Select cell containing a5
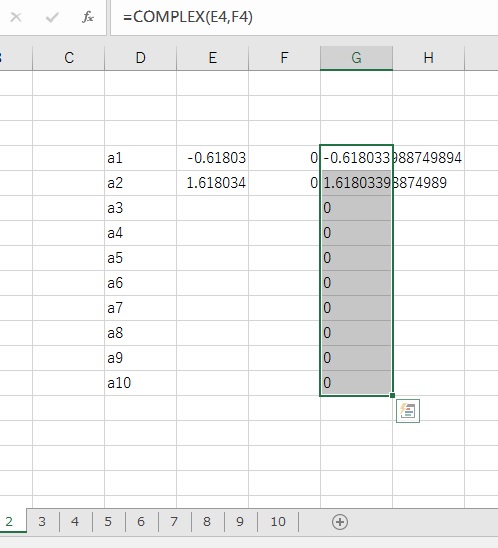 [x=140, y=258]
